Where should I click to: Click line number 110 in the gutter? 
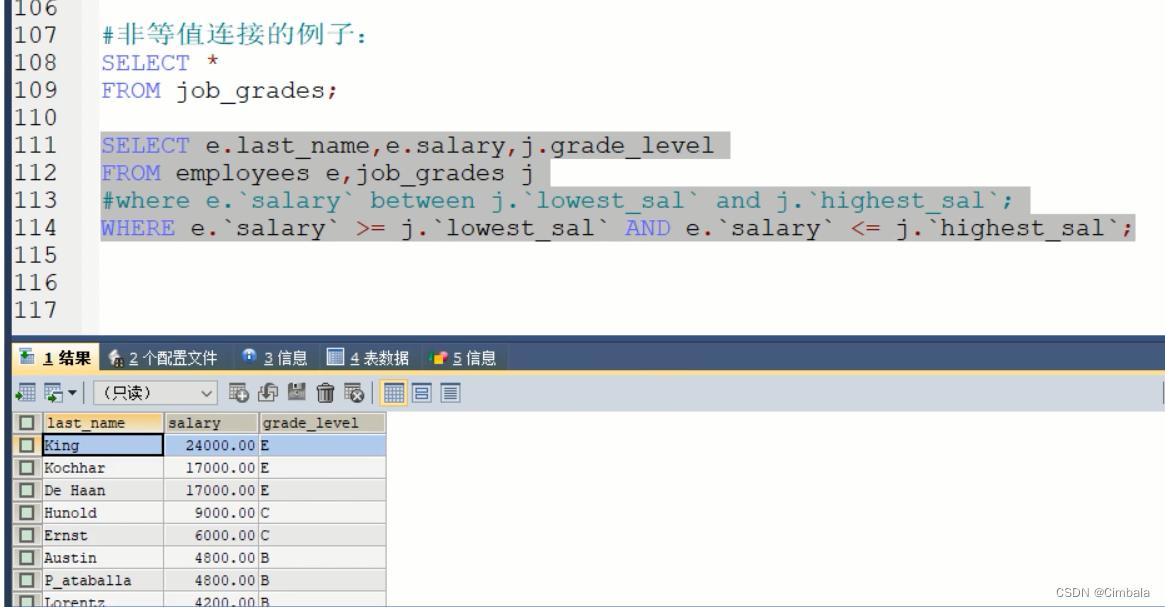point(35,117)
